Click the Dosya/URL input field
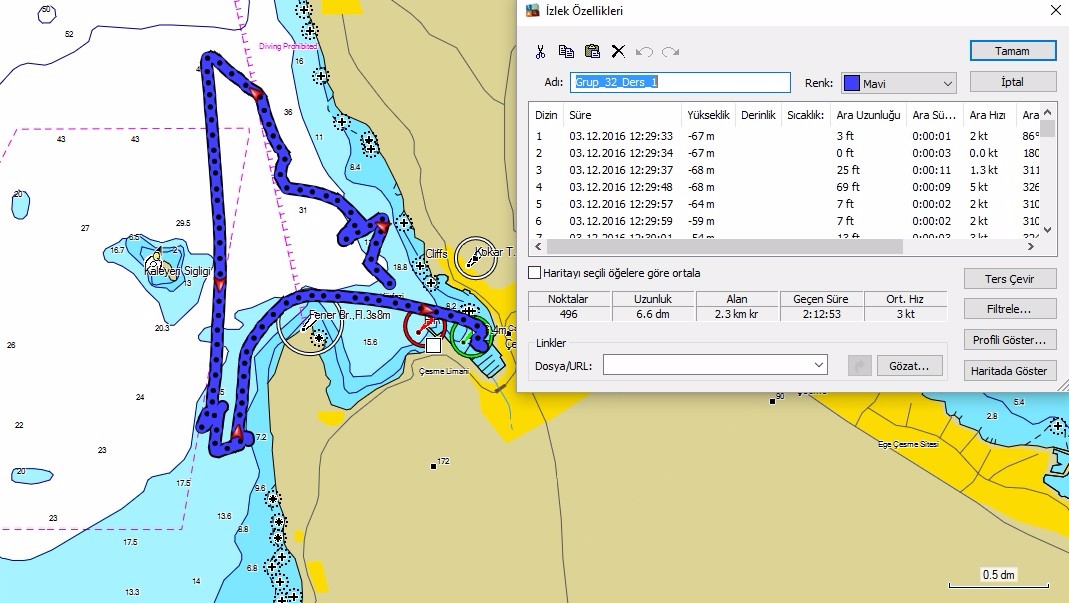Screen dimensions: 1069x603 pyautogui.click(x=714, y=365)
